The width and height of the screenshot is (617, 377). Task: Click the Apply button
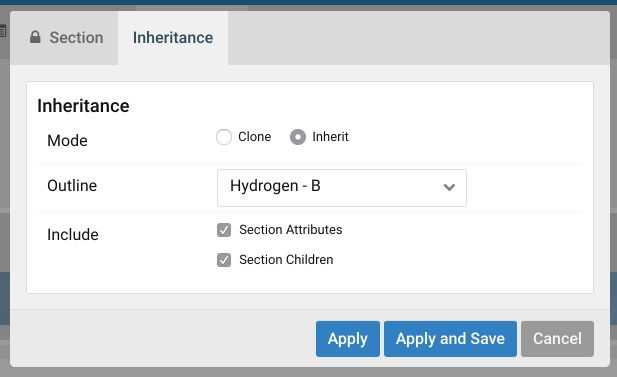point(348,339)
